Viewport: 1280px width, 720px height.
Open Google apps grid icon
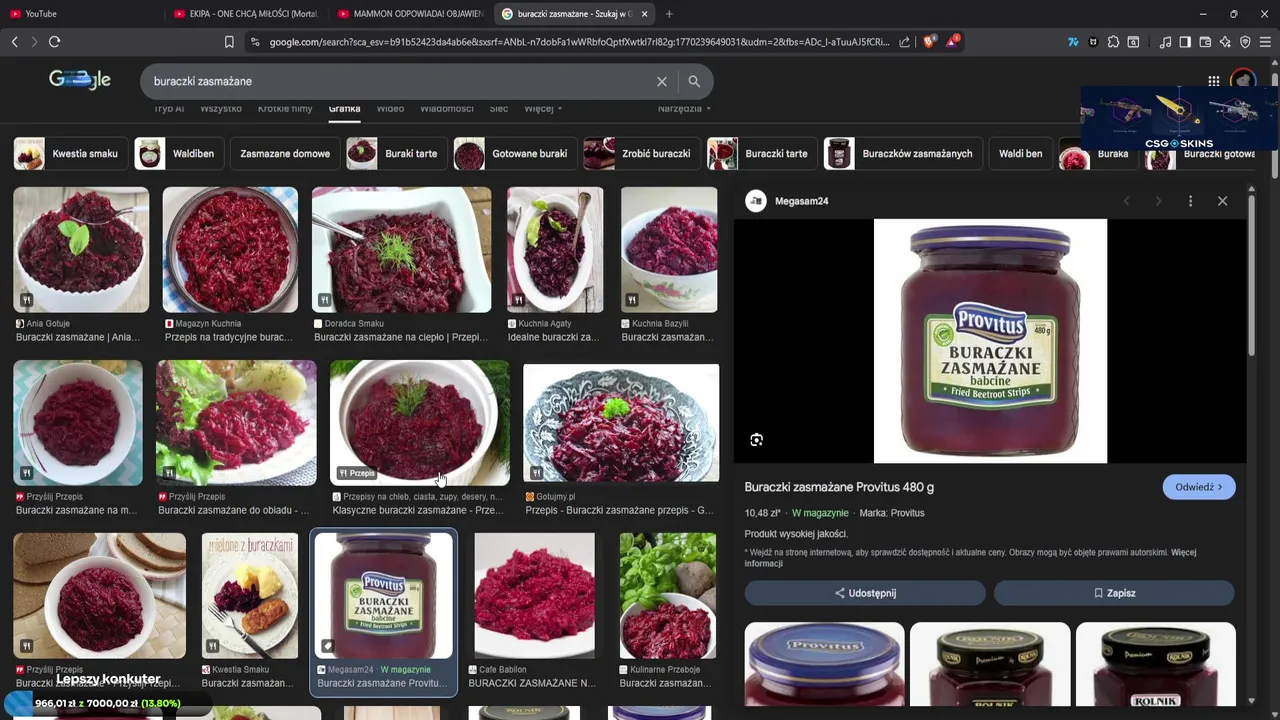(1213, 81)
